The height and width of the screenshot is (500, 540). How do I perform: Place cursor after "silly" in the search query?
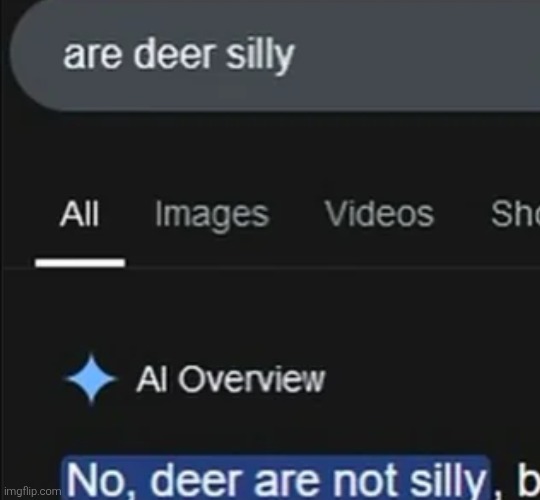tap(296, 55)
